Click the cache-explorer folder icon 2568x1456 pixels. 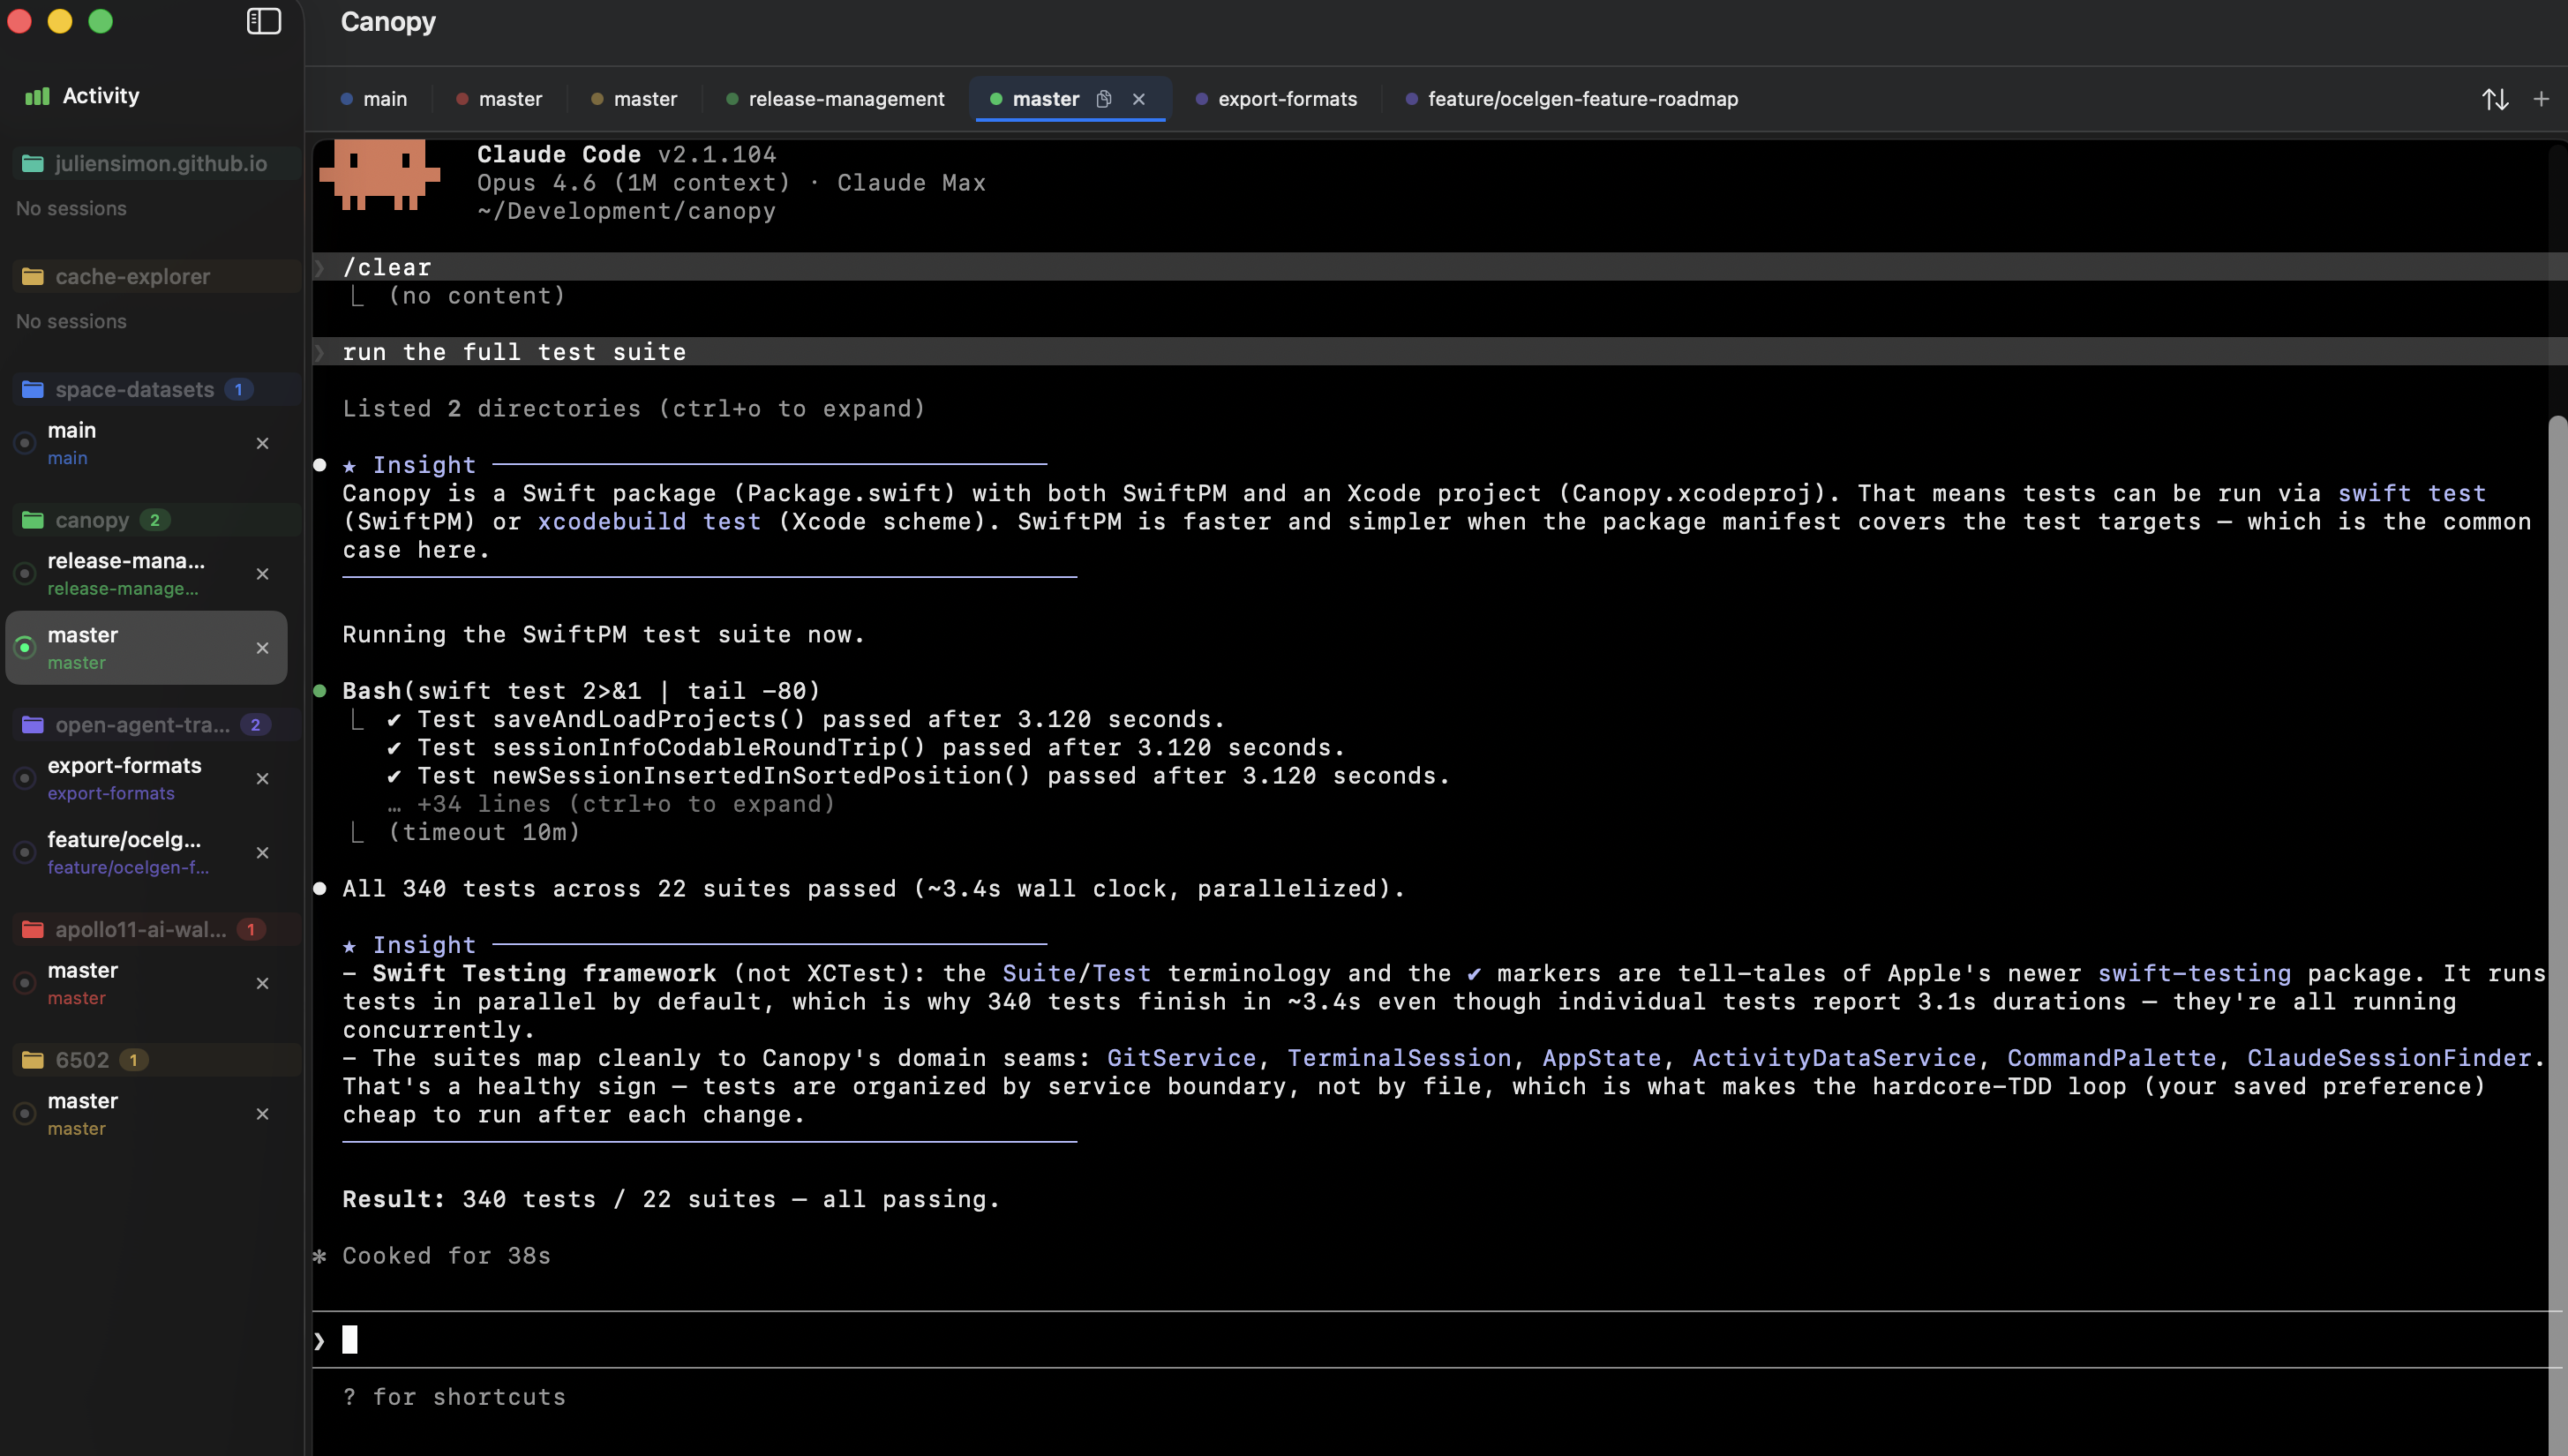(33, 276)
